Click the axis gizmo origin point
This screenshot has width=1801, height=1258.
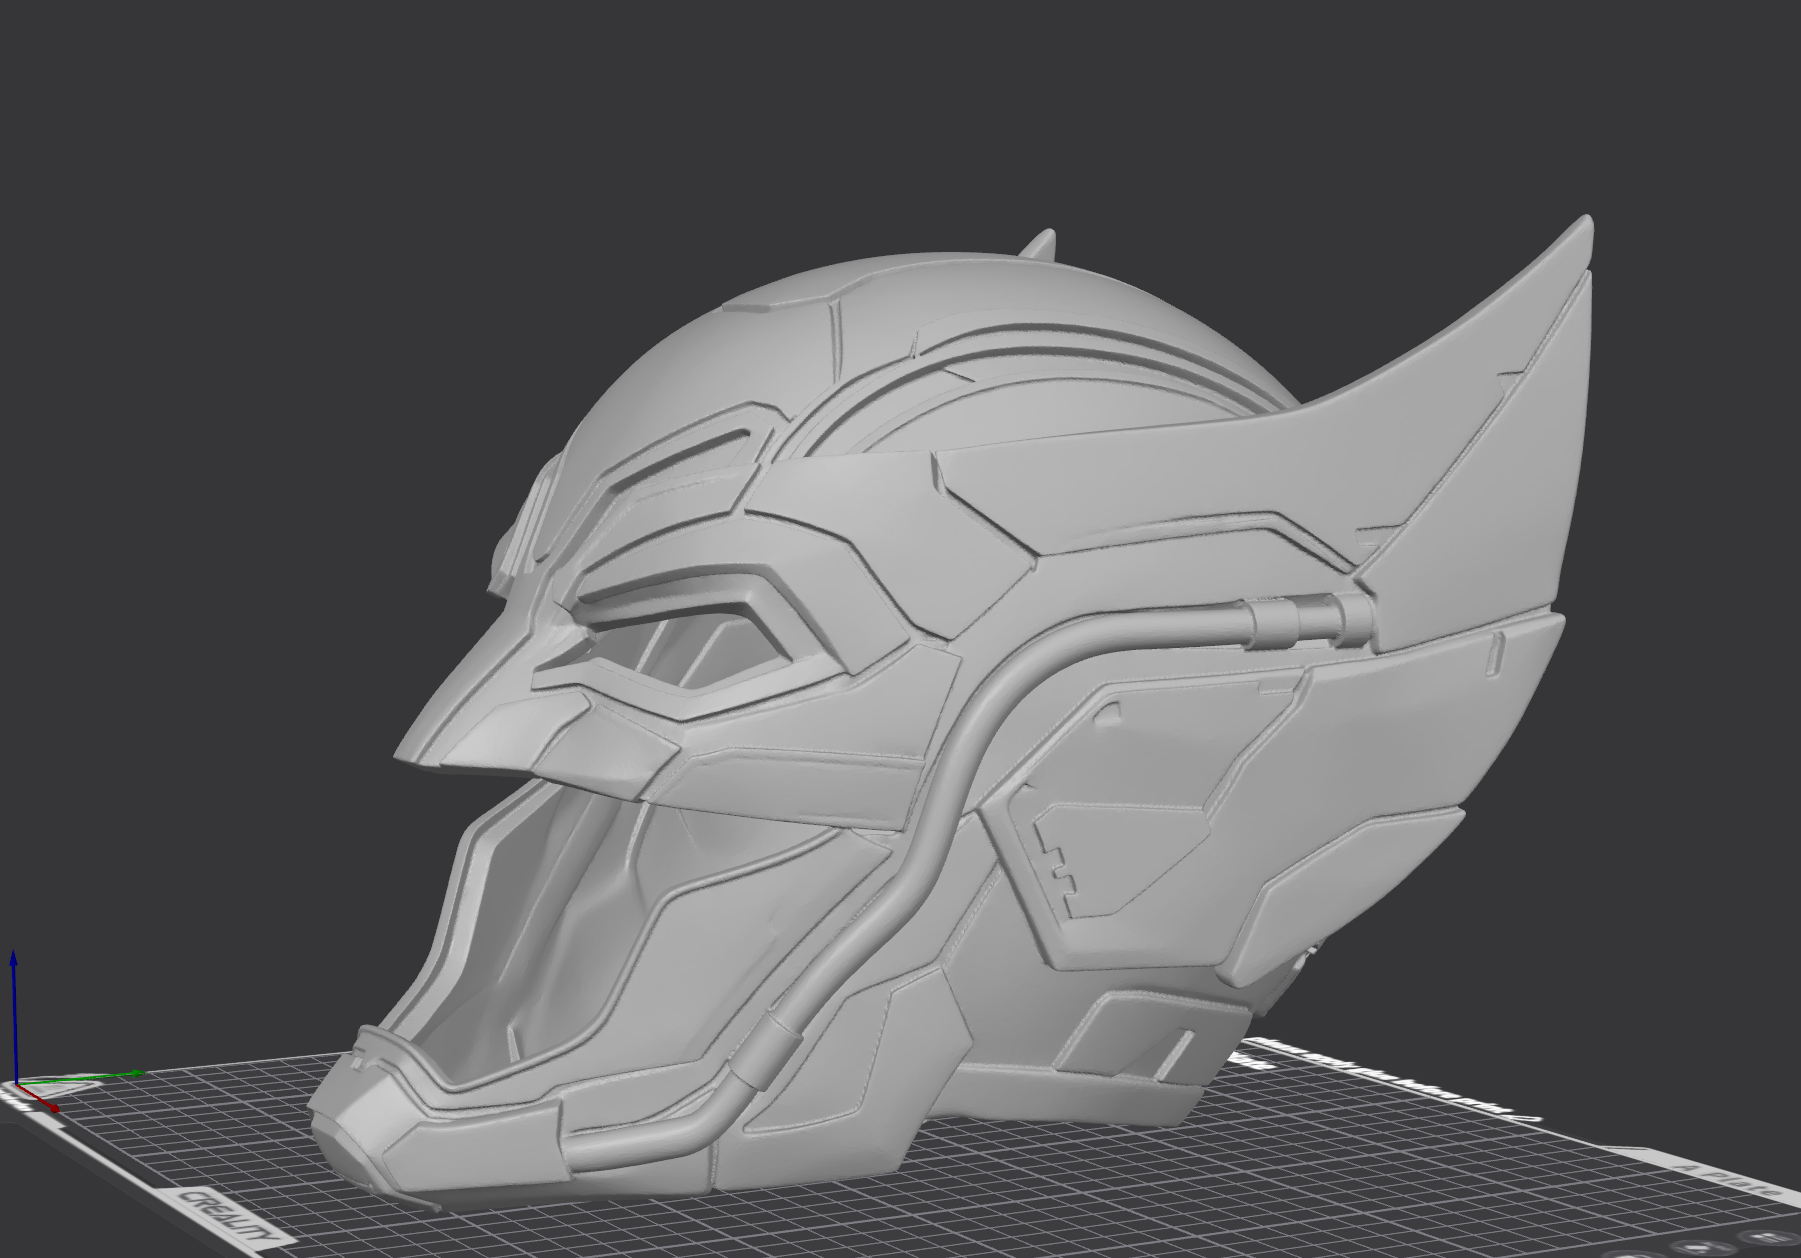[16, 1084]
